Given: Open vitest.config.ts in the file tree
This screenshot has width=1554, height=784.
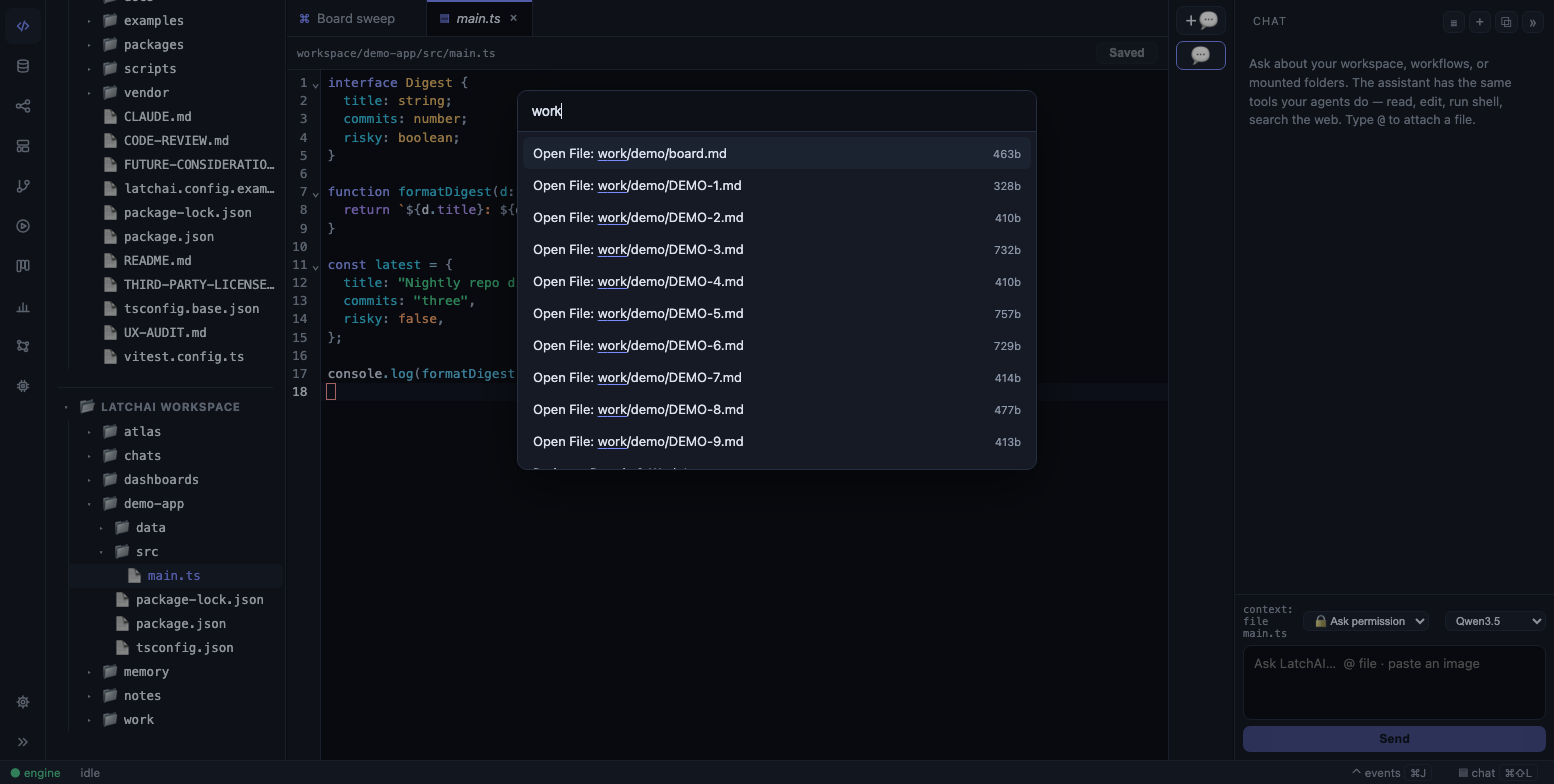Looking at the screenshot, I should coord(183,357).
